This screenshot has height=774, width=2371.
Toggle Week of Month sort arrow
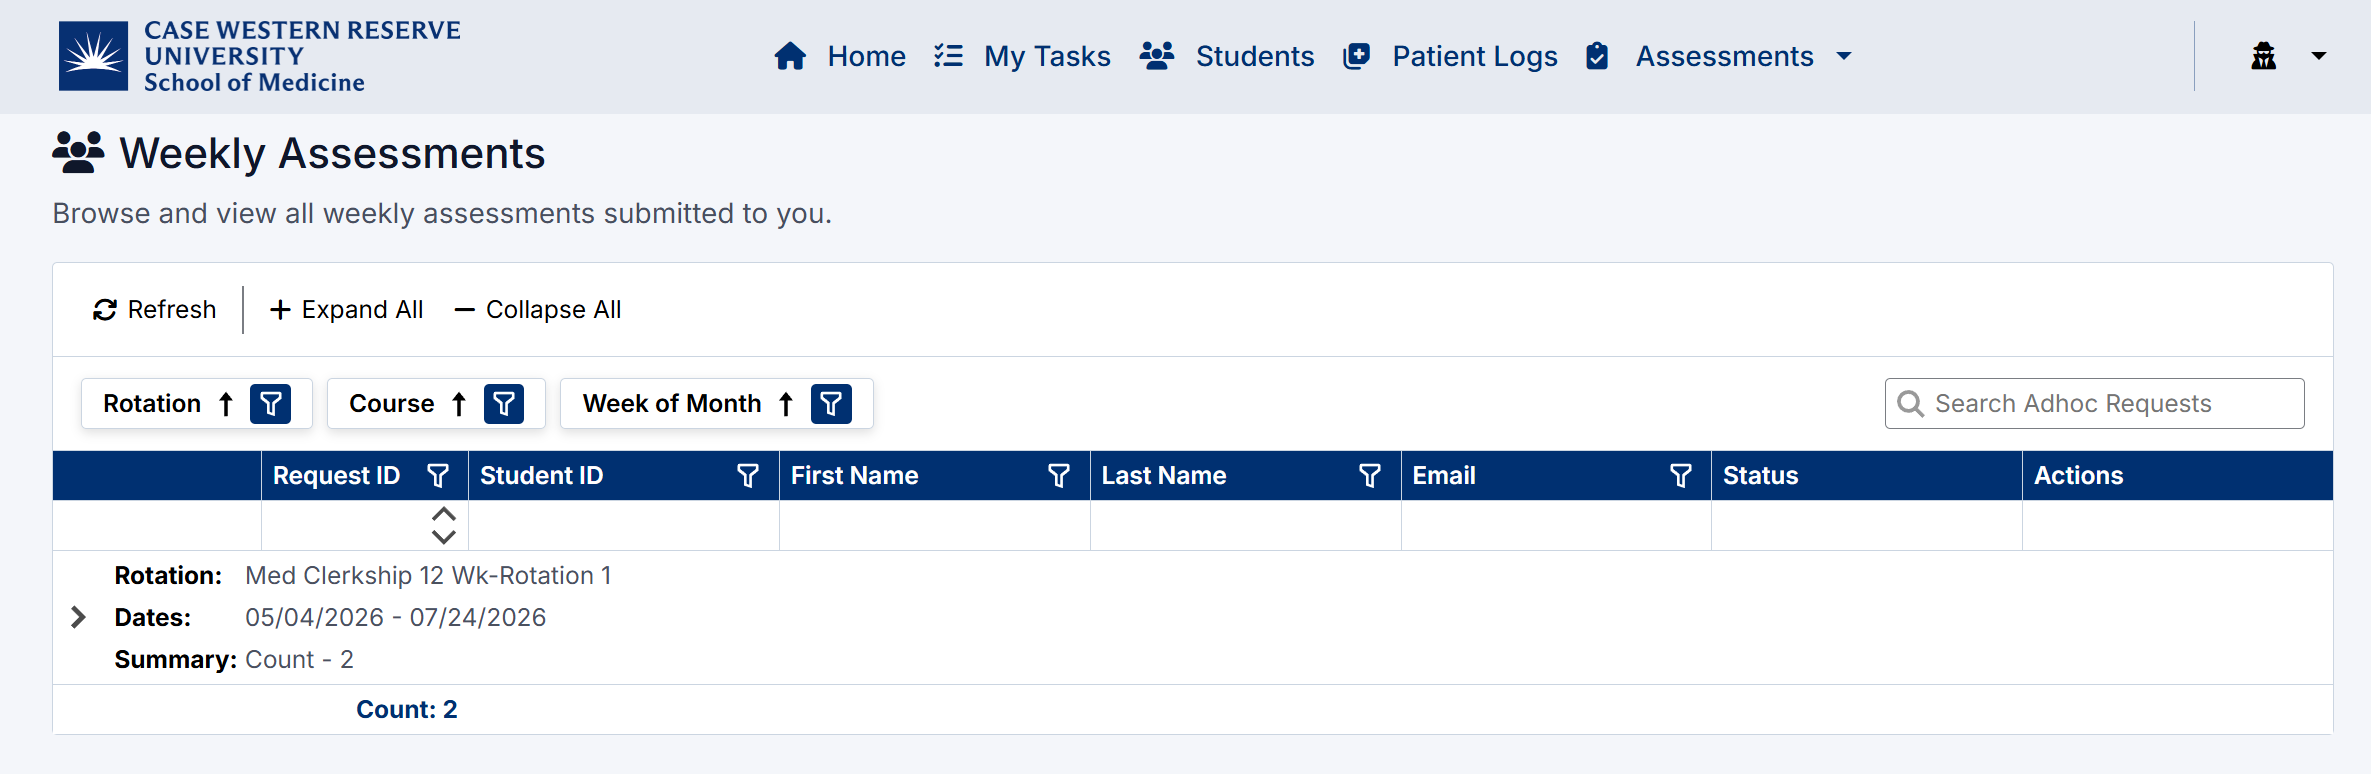point(786,404)
